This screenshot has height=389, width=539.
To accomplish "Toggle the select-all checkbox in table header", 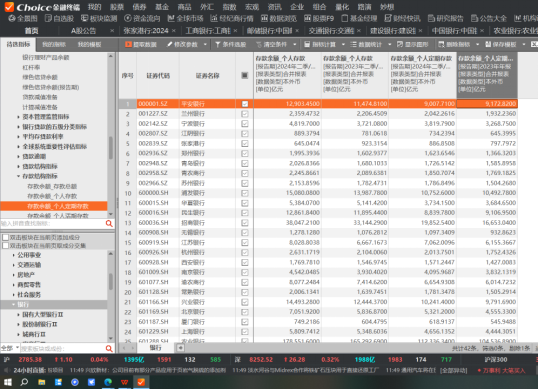I will pos(245,75).
